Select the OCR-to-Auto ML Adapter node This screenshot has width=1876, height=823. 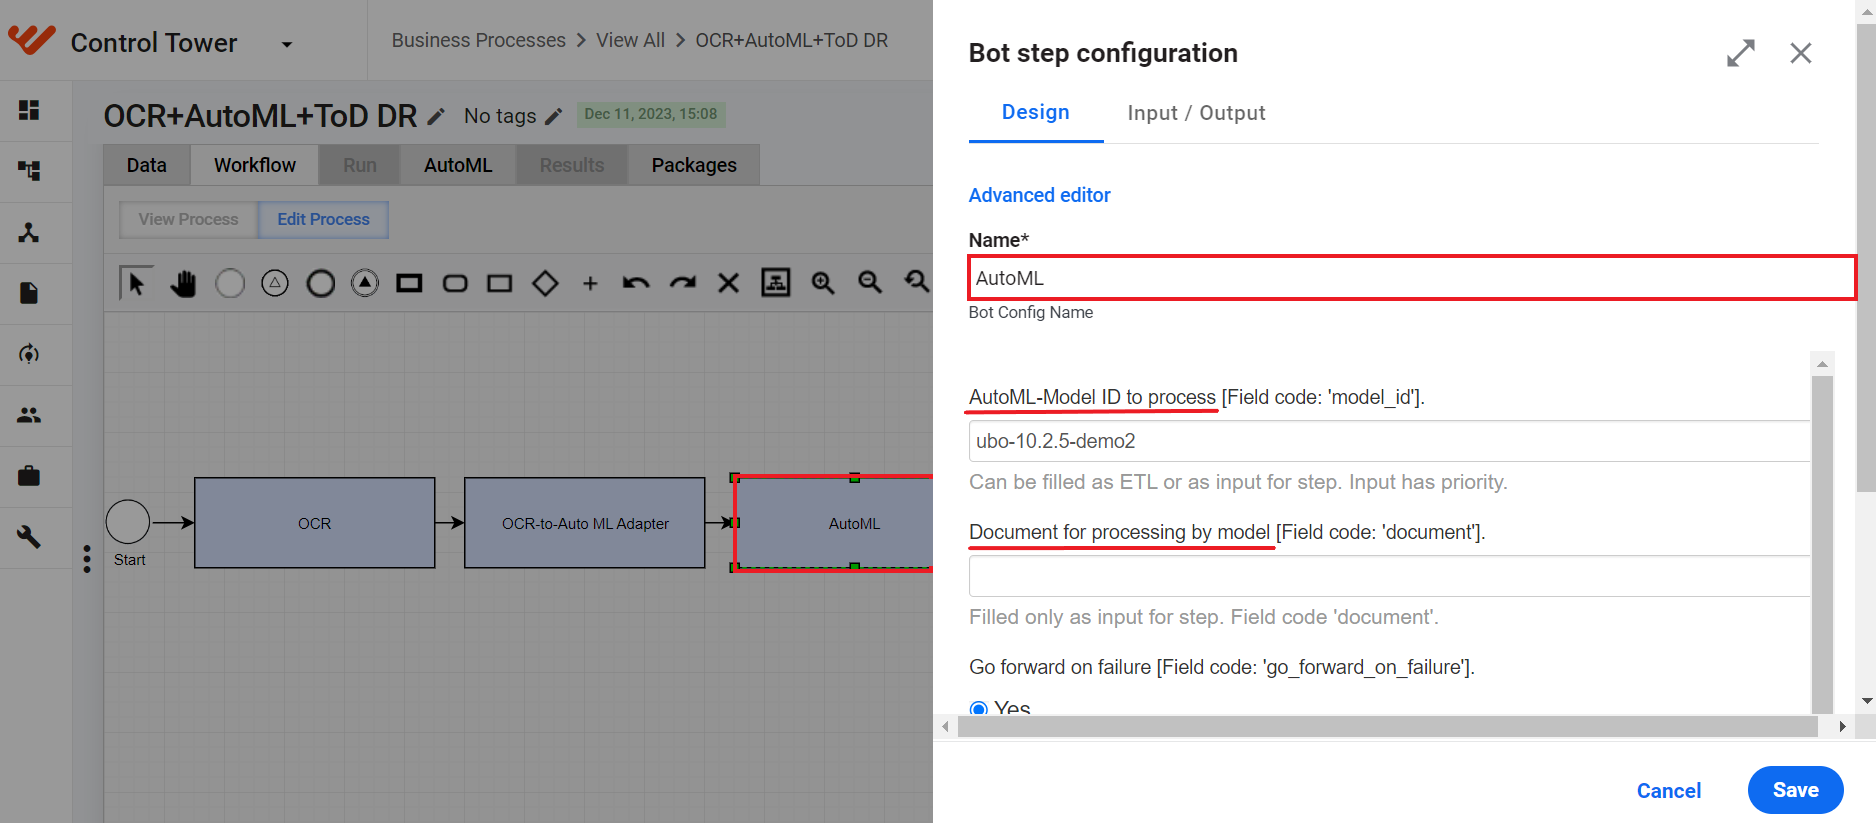coord(585,523)
